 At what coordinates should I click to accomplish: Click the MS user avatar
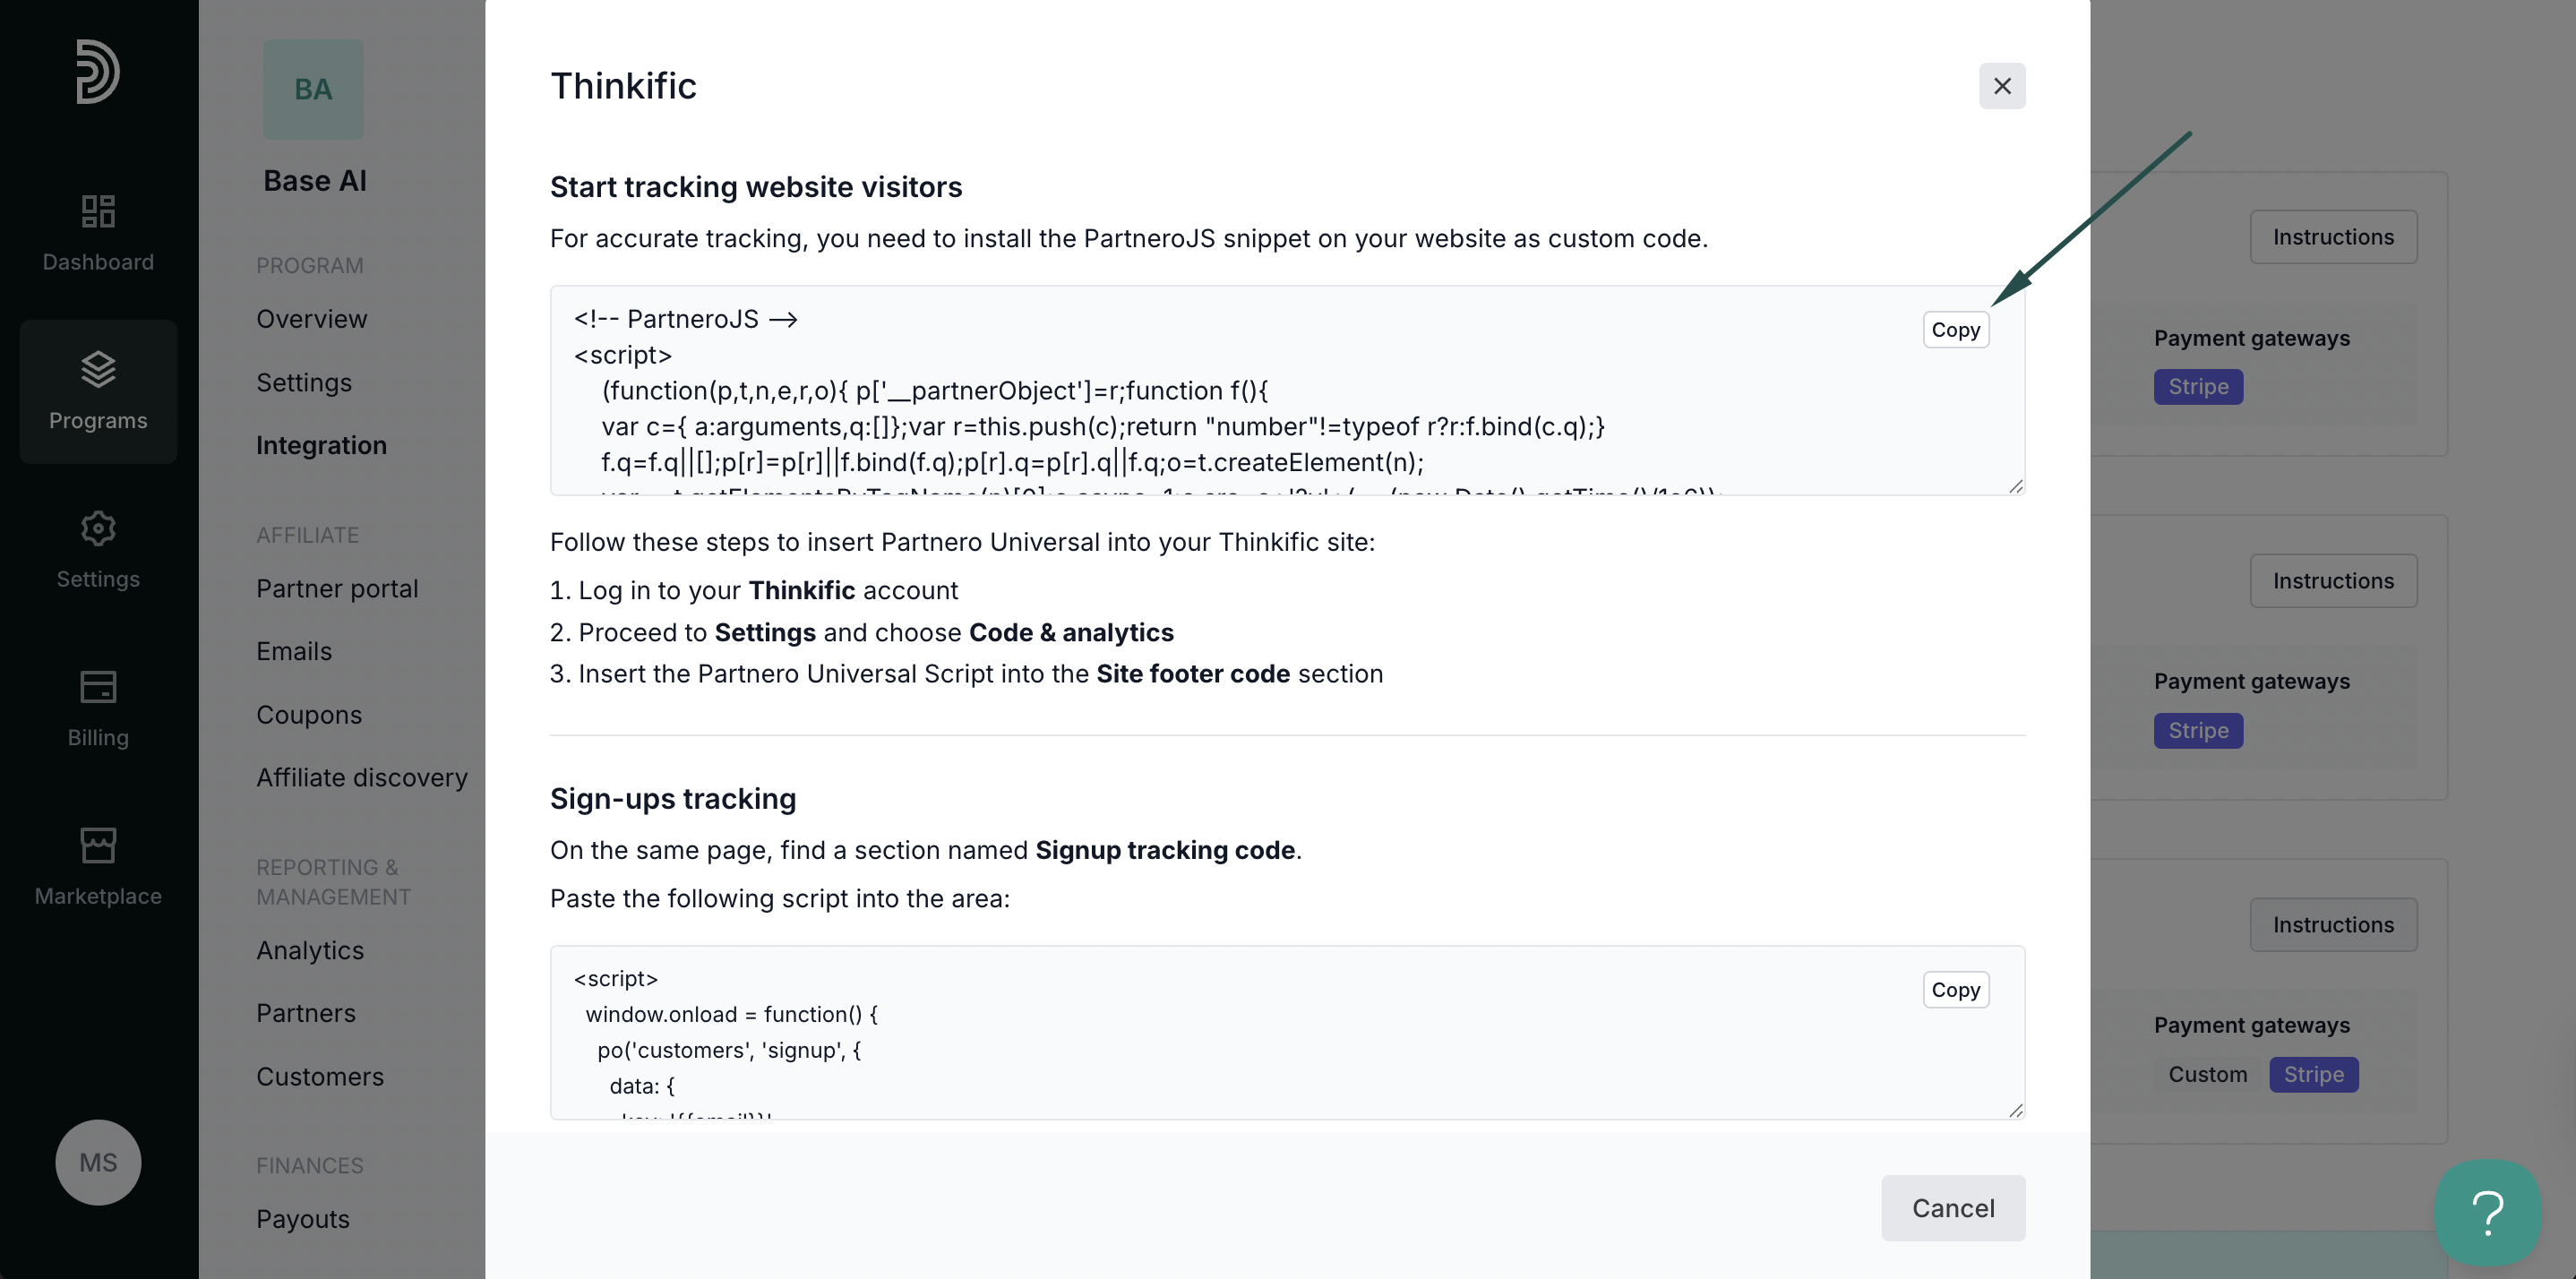pyautogui.click(x=98, y=1162)
